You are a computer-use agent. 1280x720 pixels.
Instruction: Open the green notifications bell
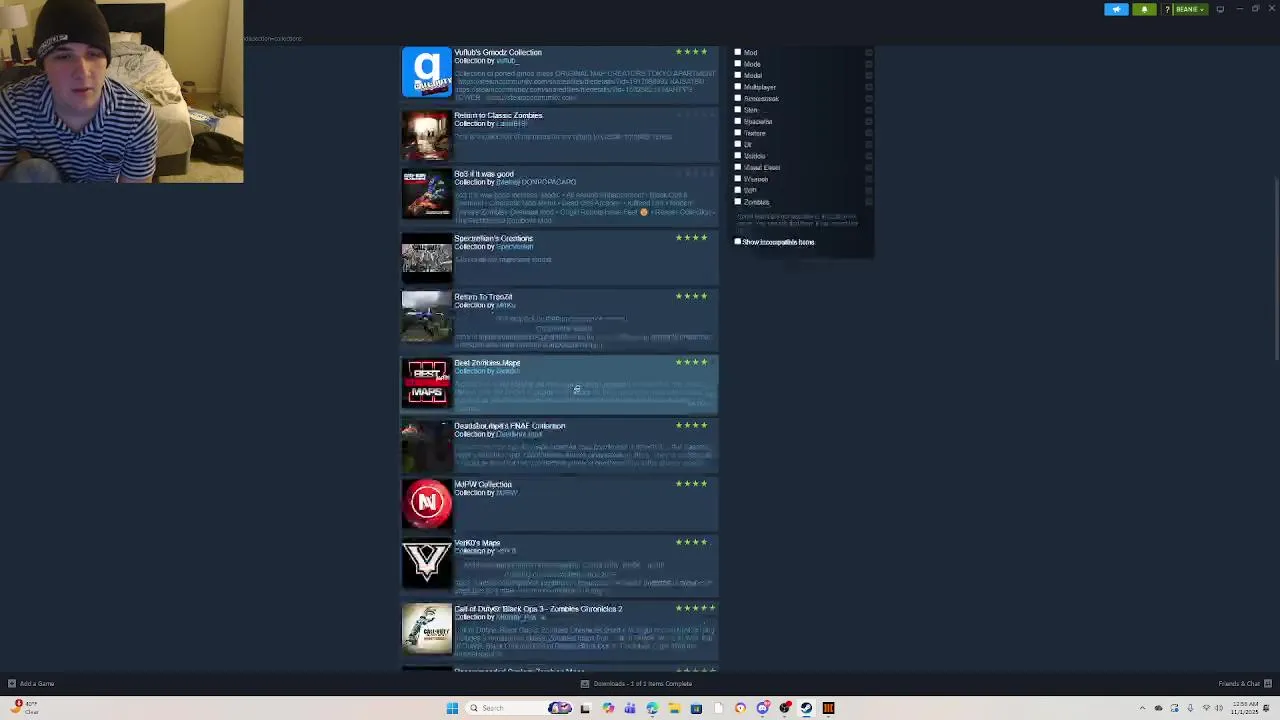tap(1144, 9)
